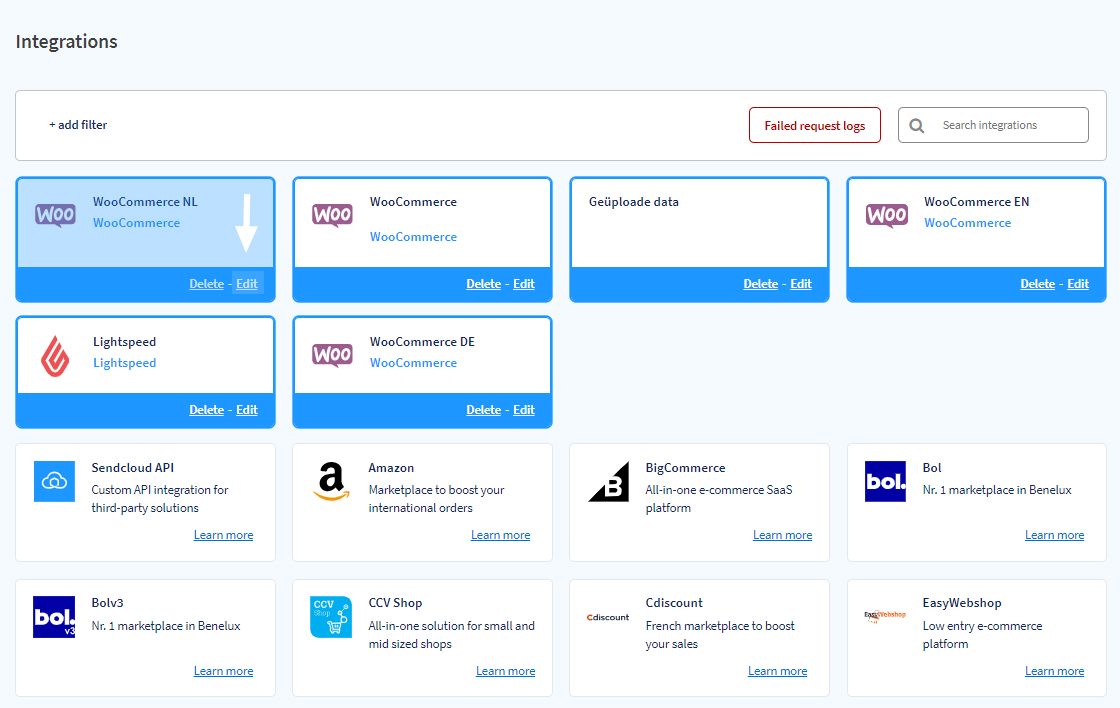Open Learn more for Amazon

click(x=501, y=535)
